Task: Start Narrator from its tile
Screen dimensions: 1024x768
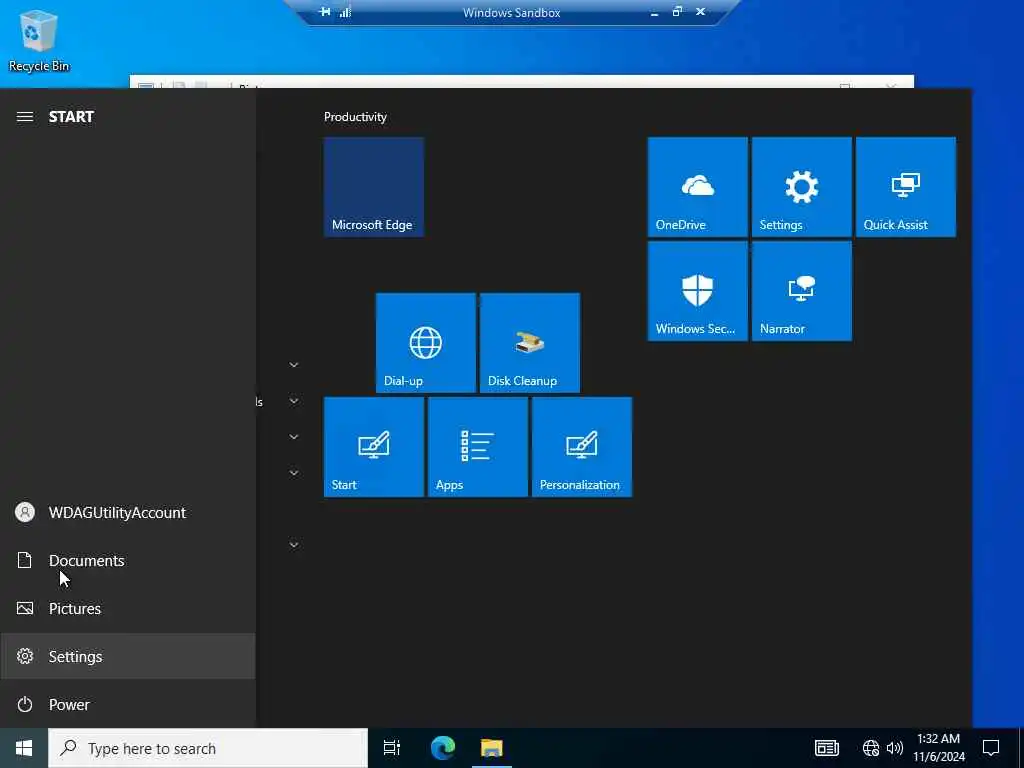Action: [801, 291]
